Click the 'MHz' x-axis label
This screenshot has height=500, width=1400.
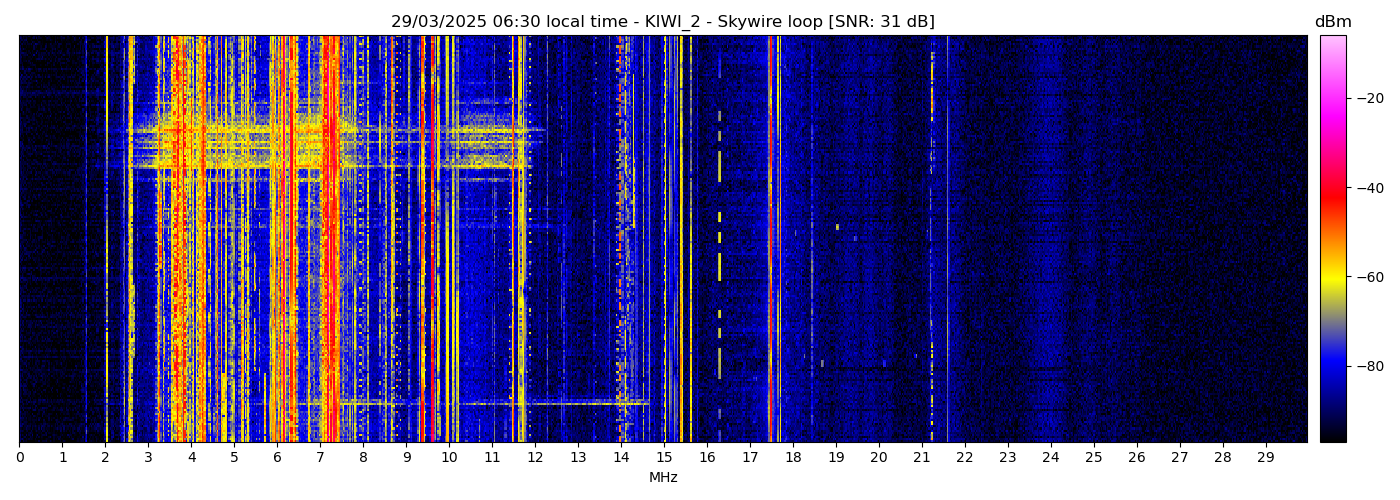(663, 478)
